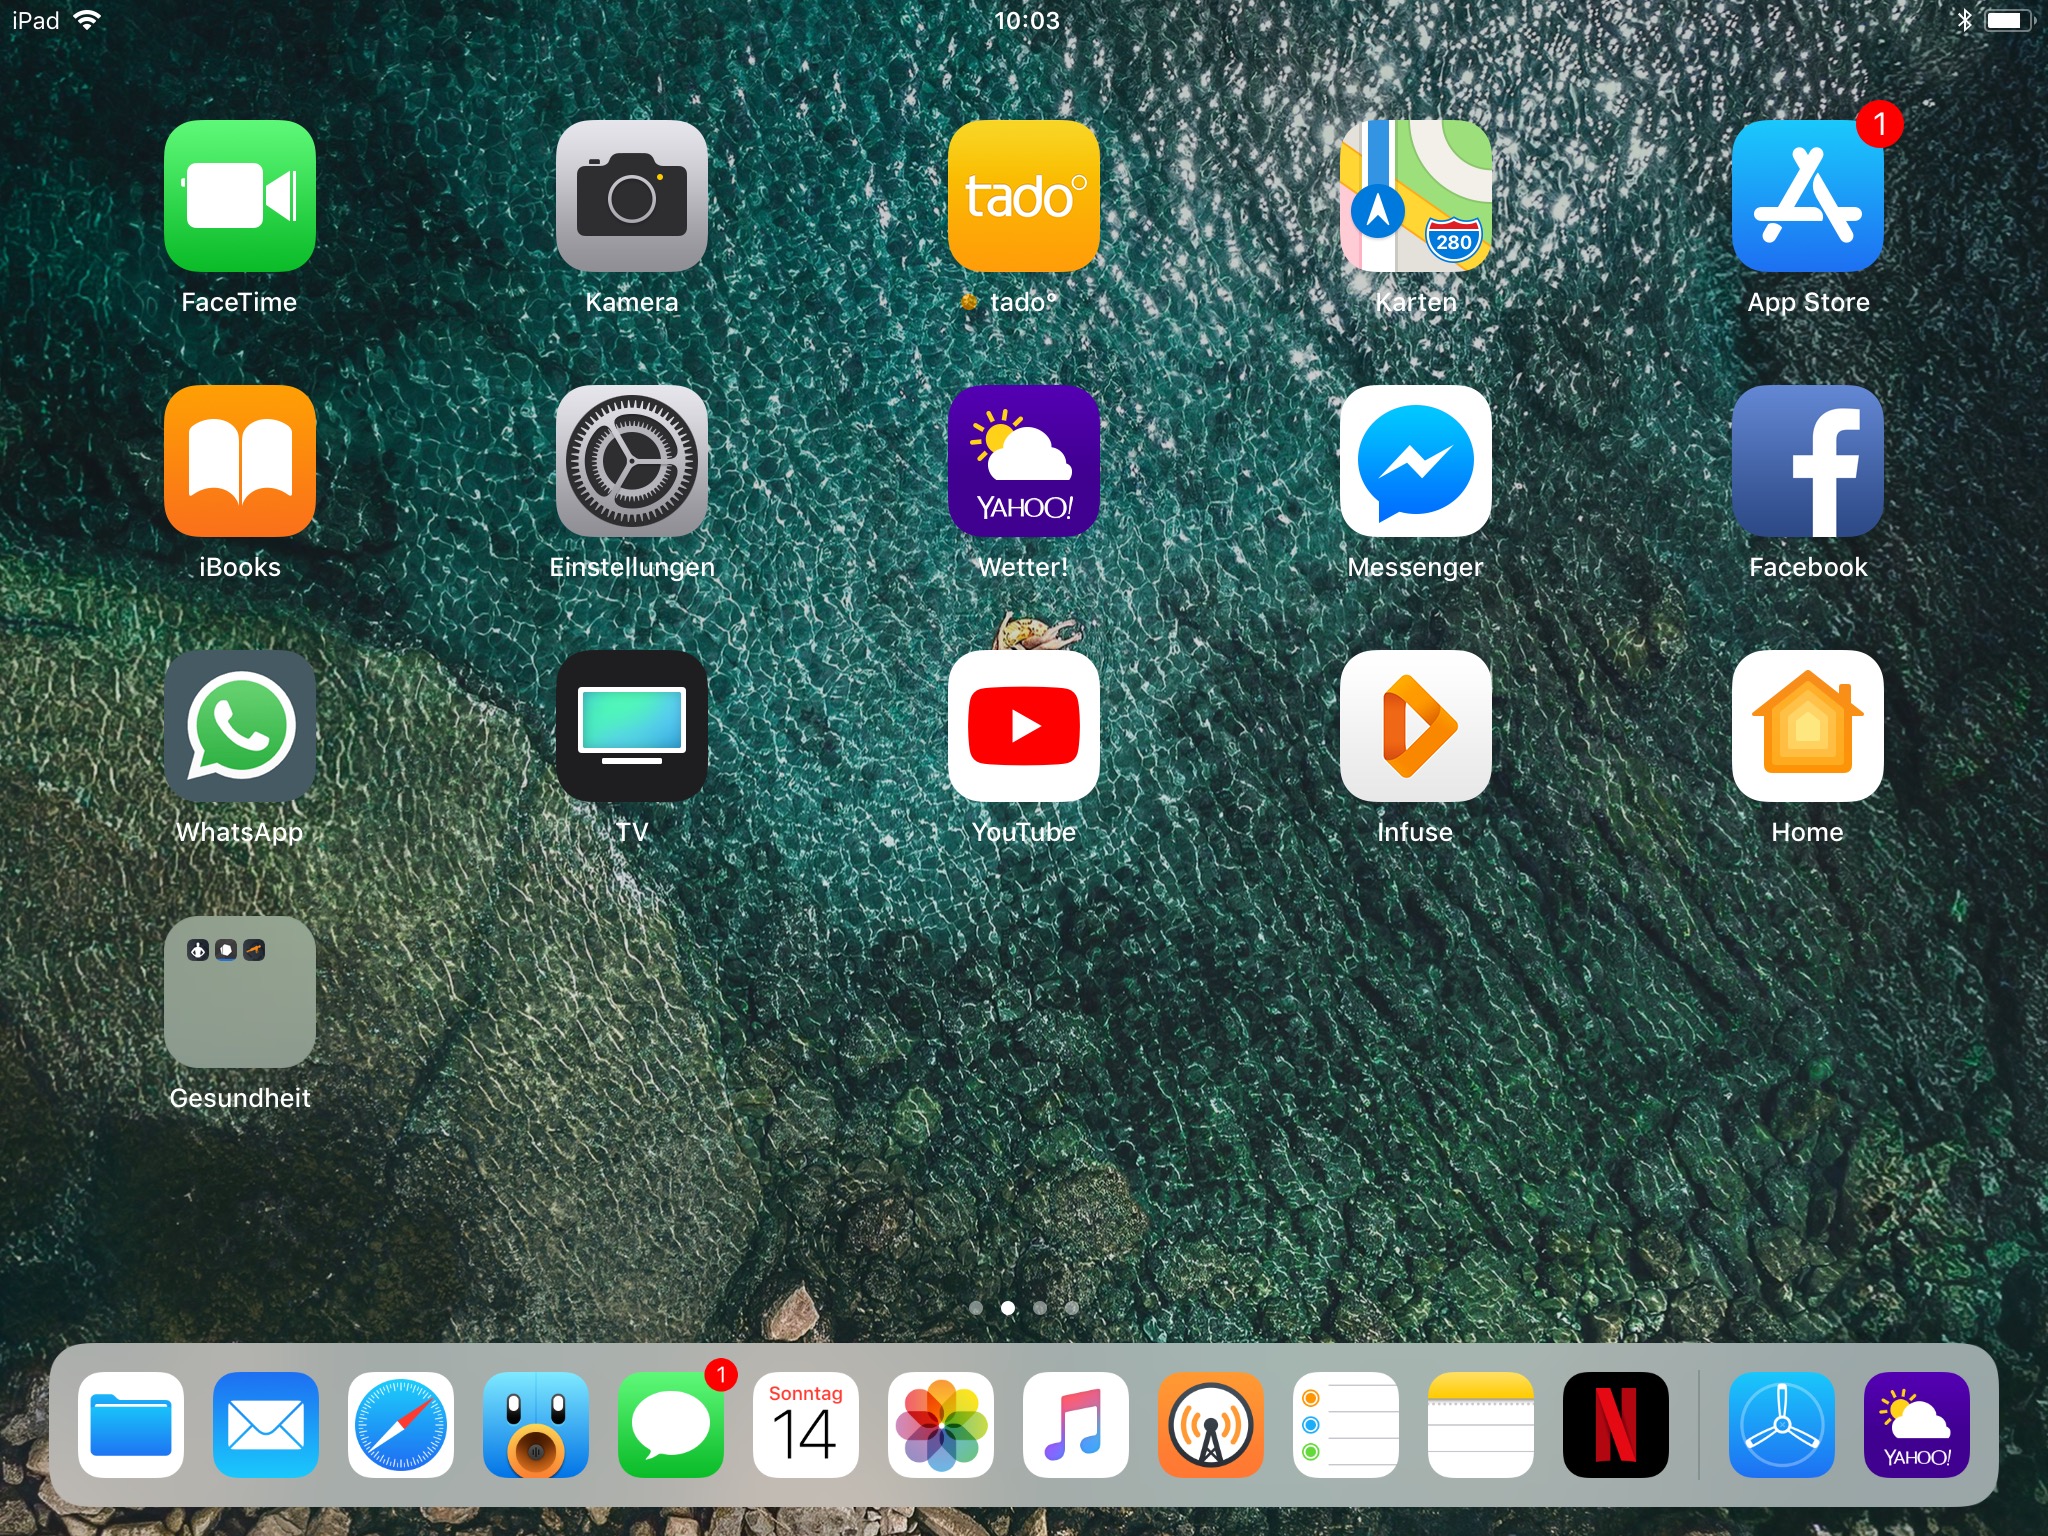Open the Music app in dock
This screenshot has height=1536, width=2048.
point(1076,1425)
